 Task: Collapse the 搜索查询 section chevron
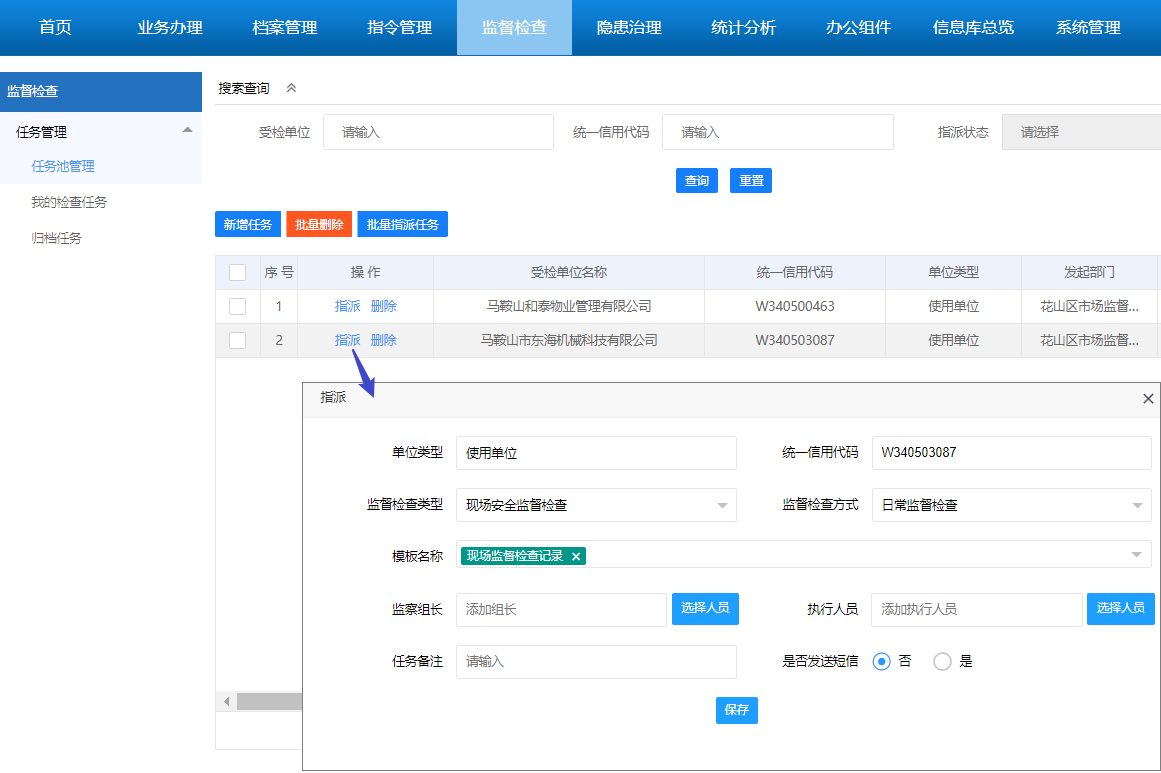click(x=291, y=88)
